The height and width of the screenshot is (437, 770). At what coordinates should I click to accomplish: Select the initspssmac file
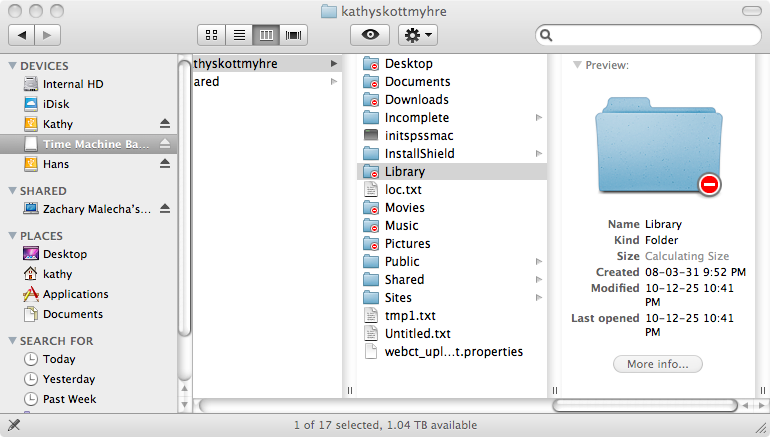pyautogui.click(x=452, y=136)
